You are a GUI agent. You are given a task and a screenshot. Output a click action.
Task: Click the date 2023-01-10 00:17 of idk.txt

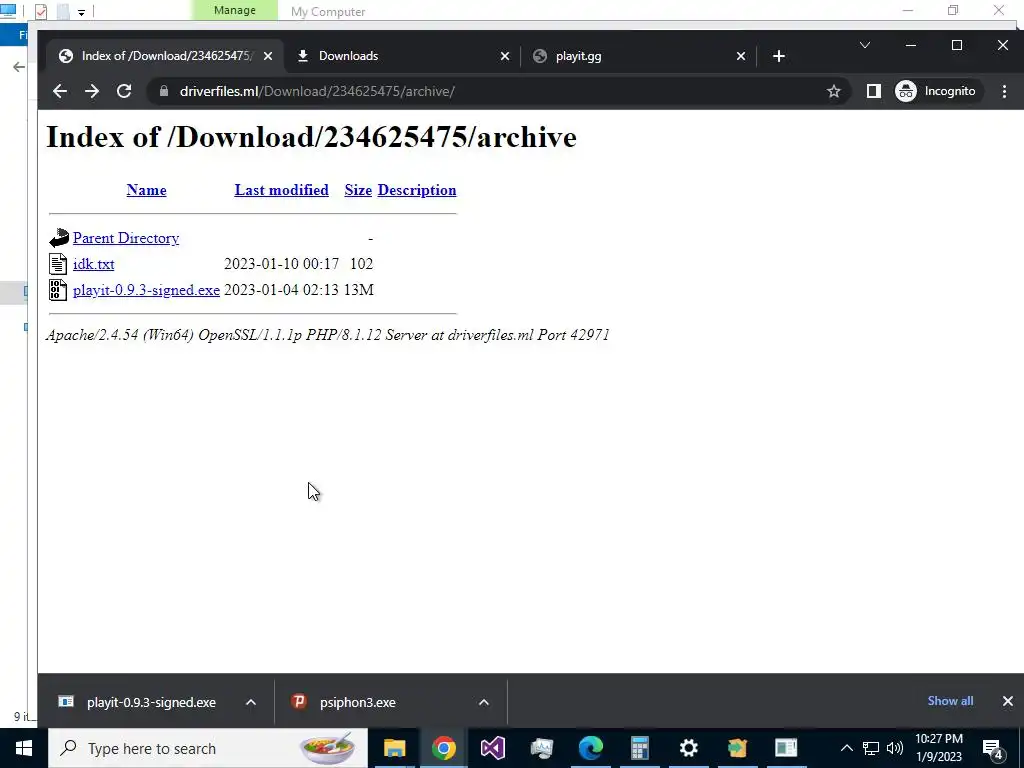tap(281, 264)
